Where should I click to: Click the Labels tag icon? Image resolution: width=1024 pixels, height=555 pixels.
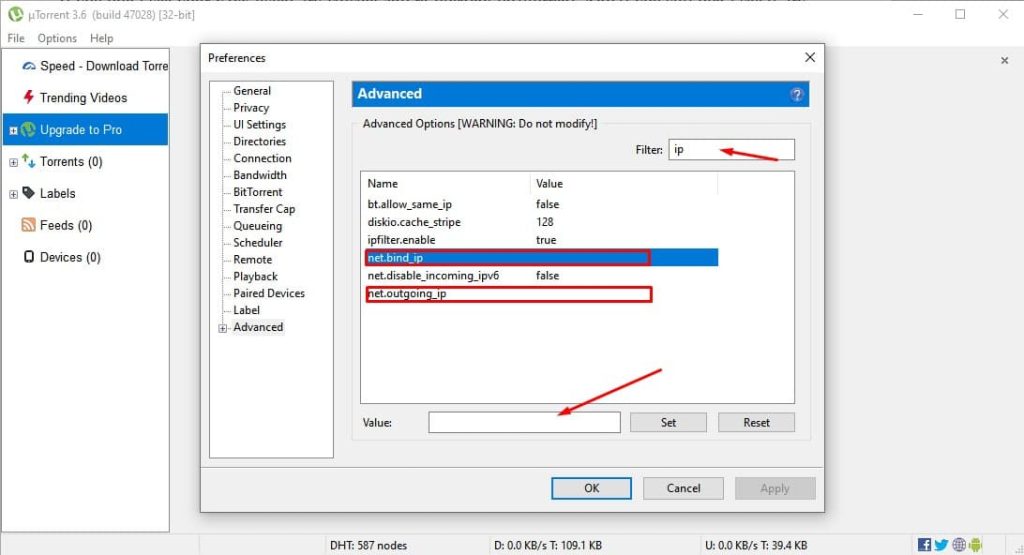[28, 193]
